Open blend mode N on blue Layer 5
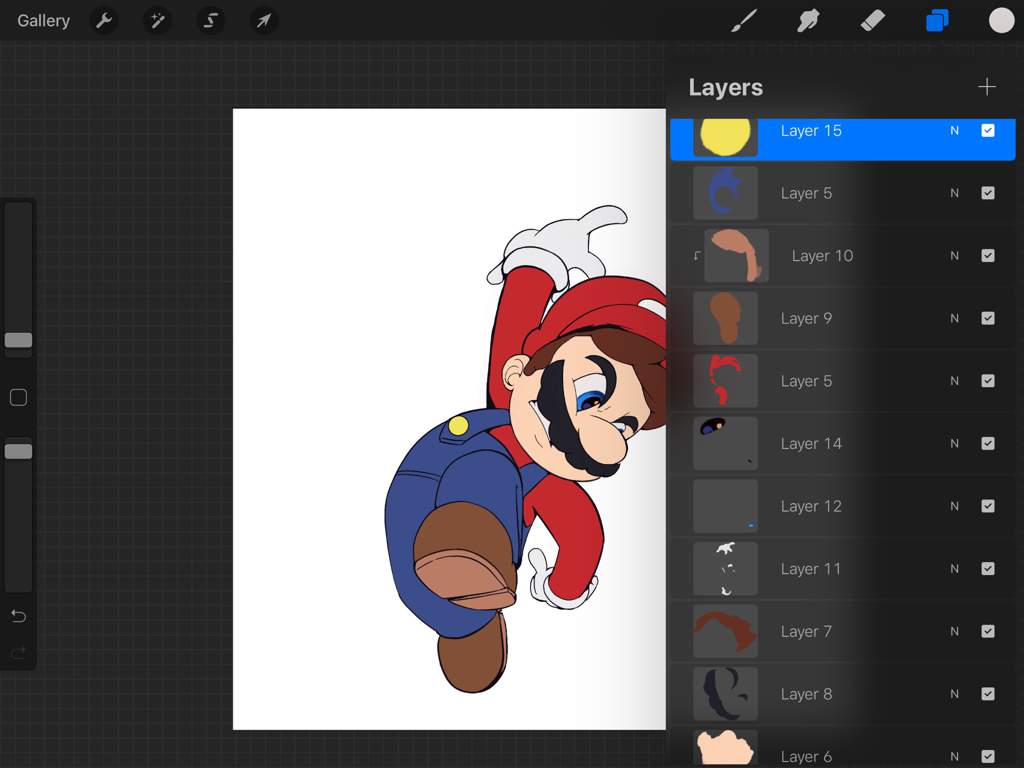Viewport: 1024px width, 768px height. point(955,193)
